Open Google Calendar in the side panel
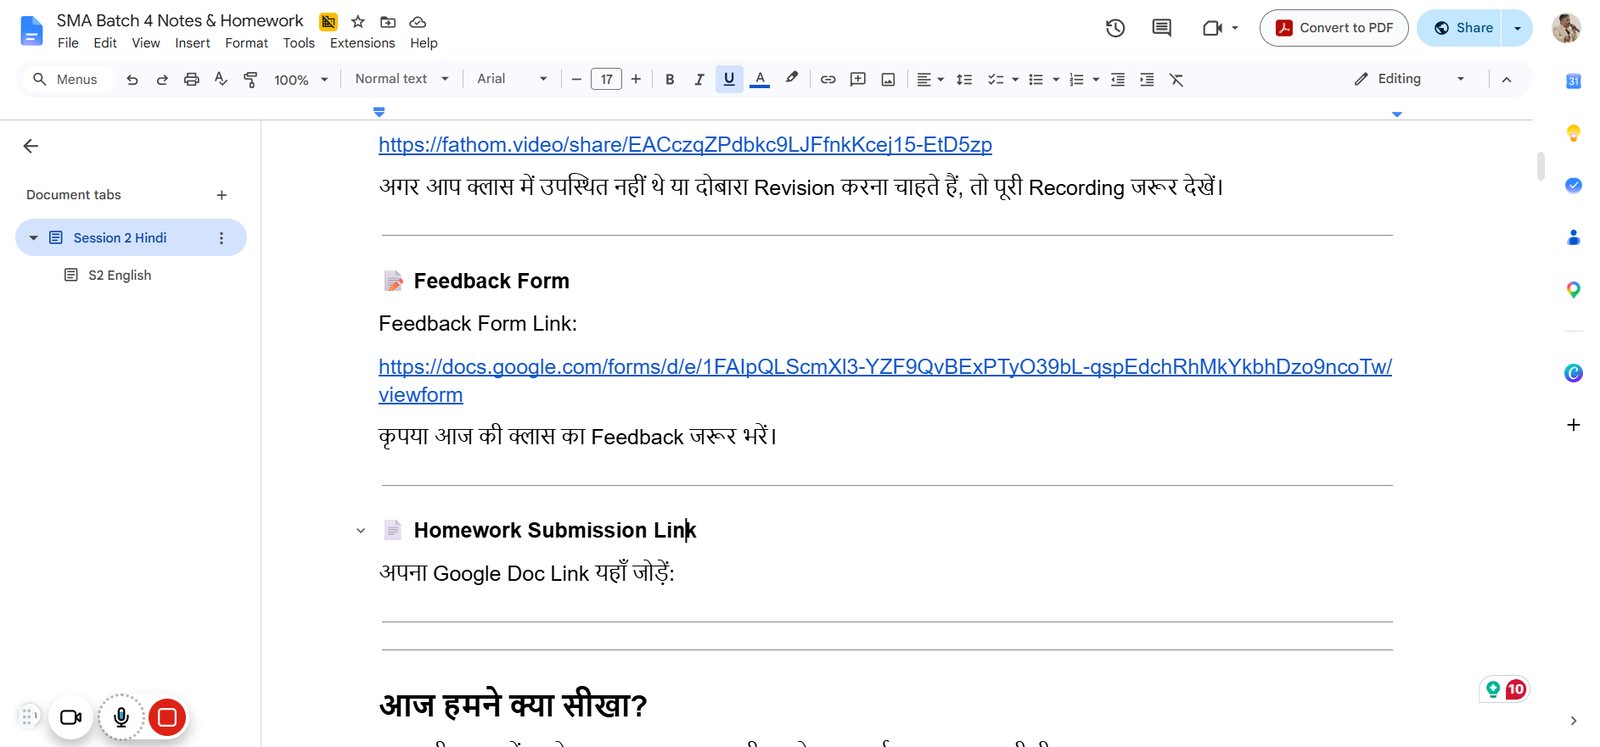The width and height of the screenshot is (1600, 747). click(1573, 81)
